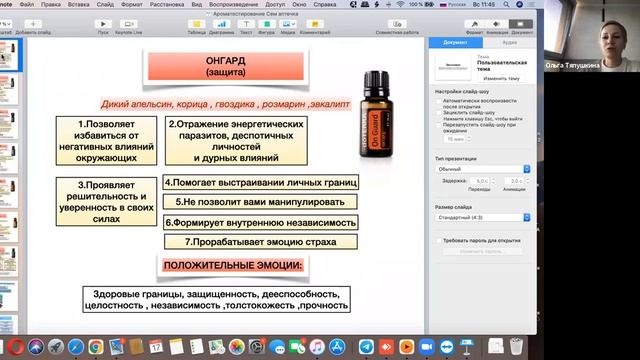This screenshot has height=360, width=640.
Task: Open Google Chrome from the Dock
Action: pyautogui.click(x=96, y=347)
